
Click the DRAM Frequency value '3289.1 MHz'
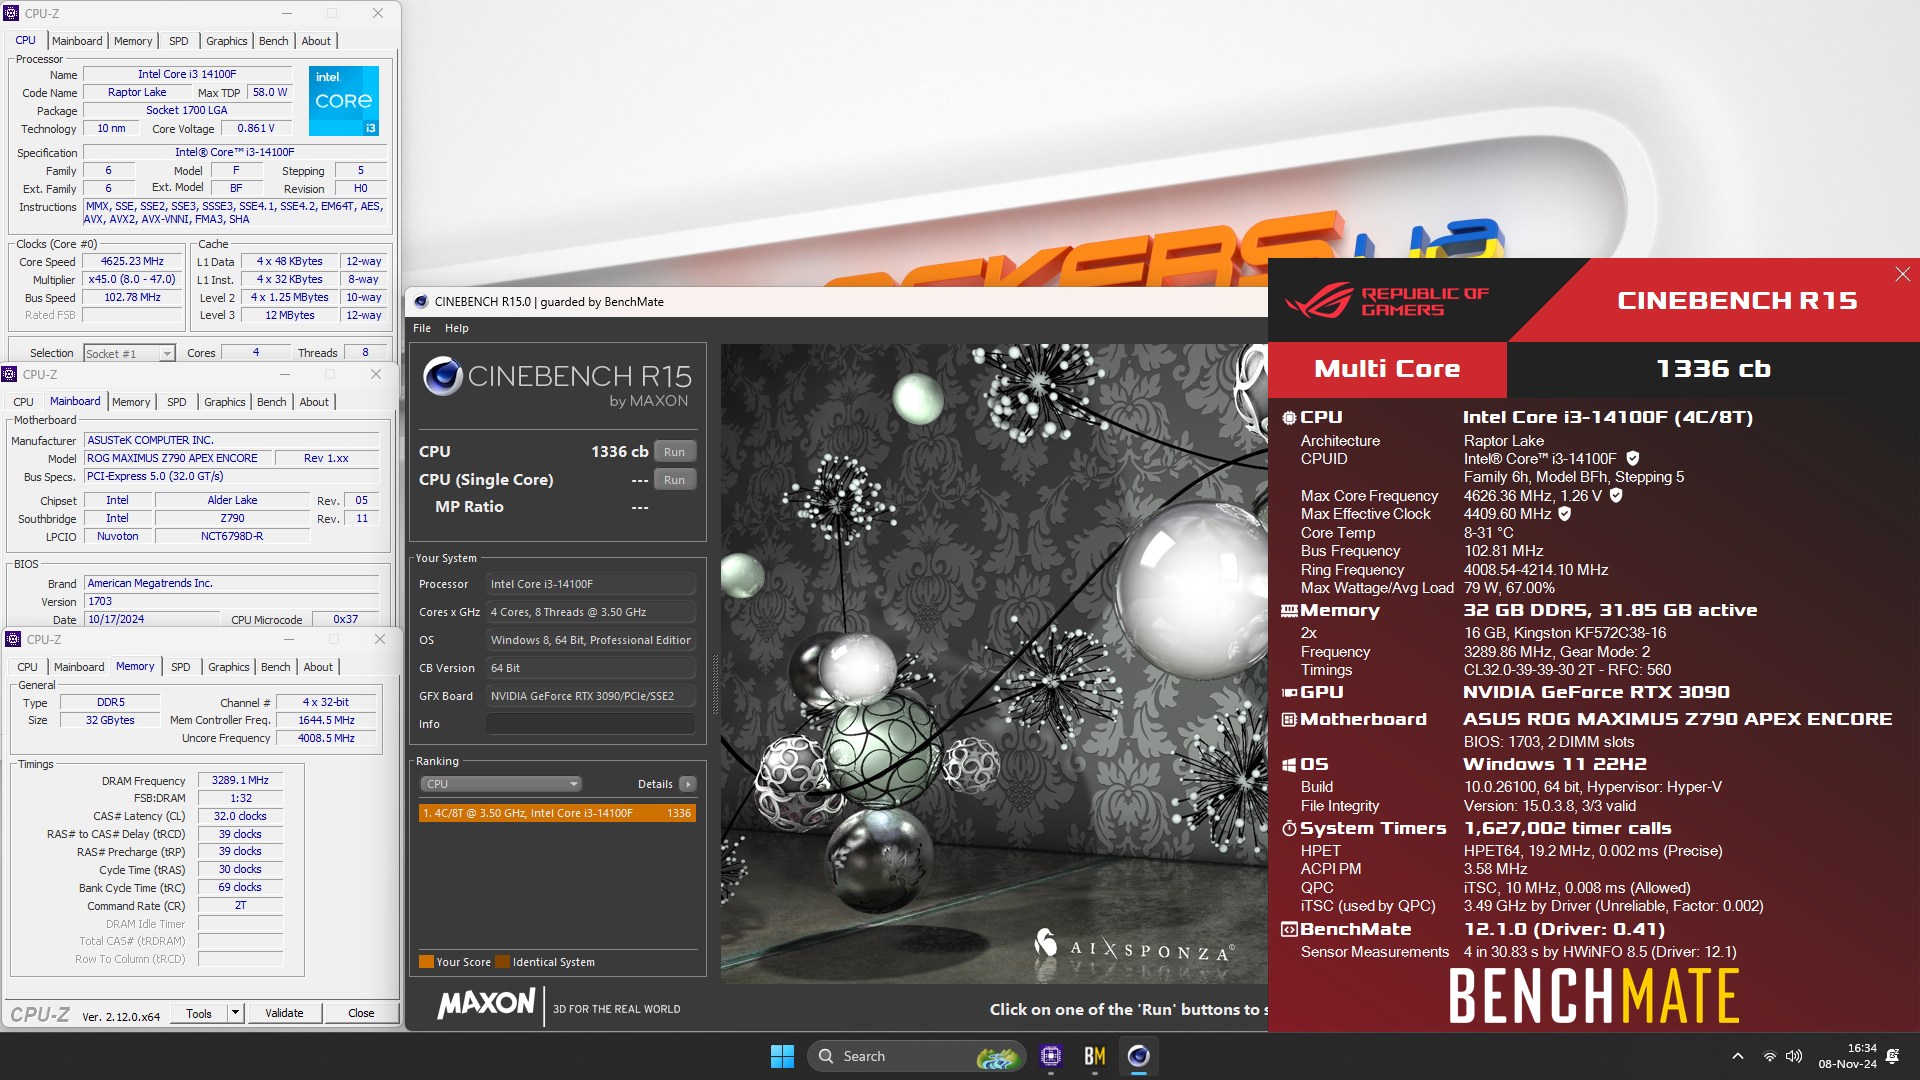click(x=240, y=780)
